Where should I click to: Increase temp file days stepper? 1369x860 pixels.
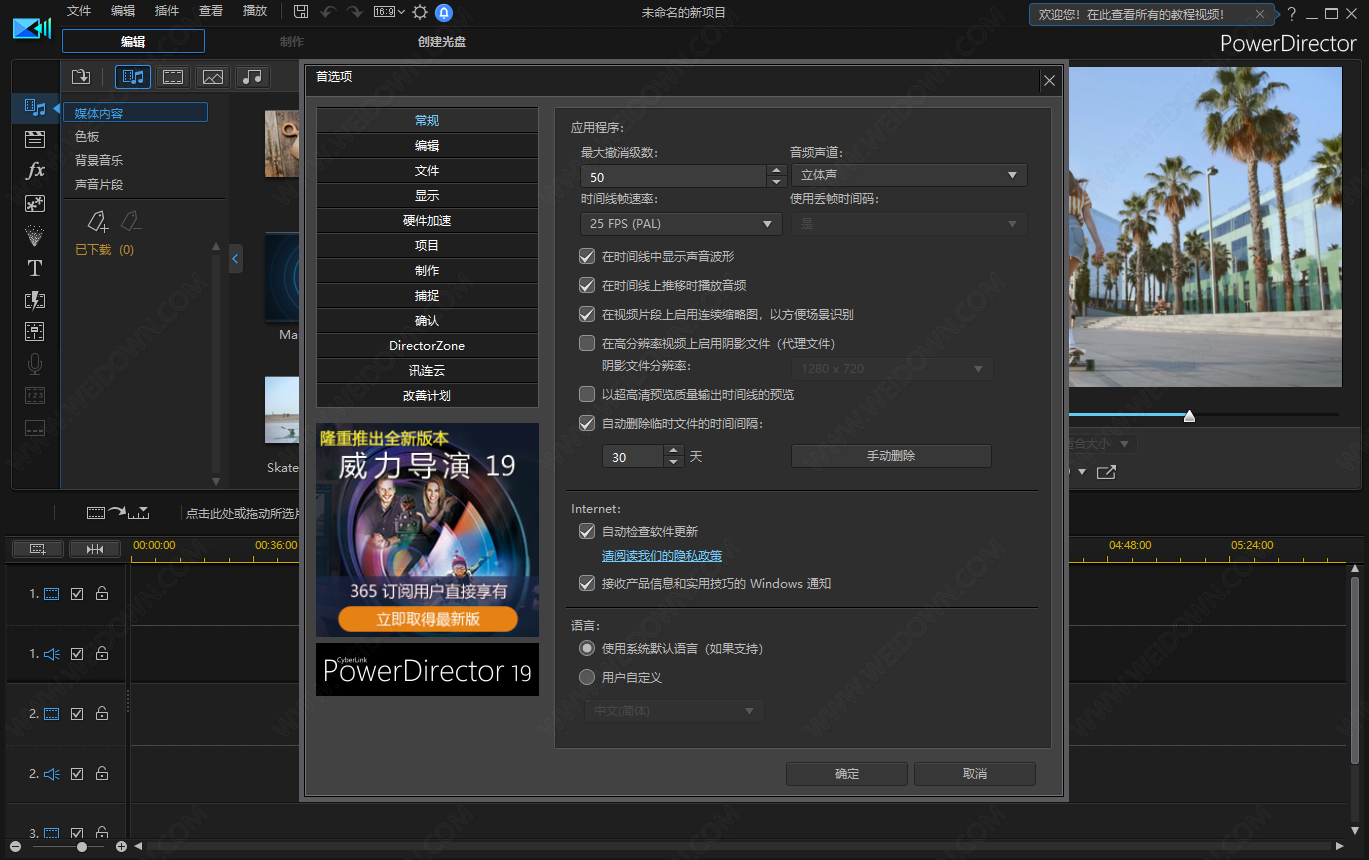point(674,451)
